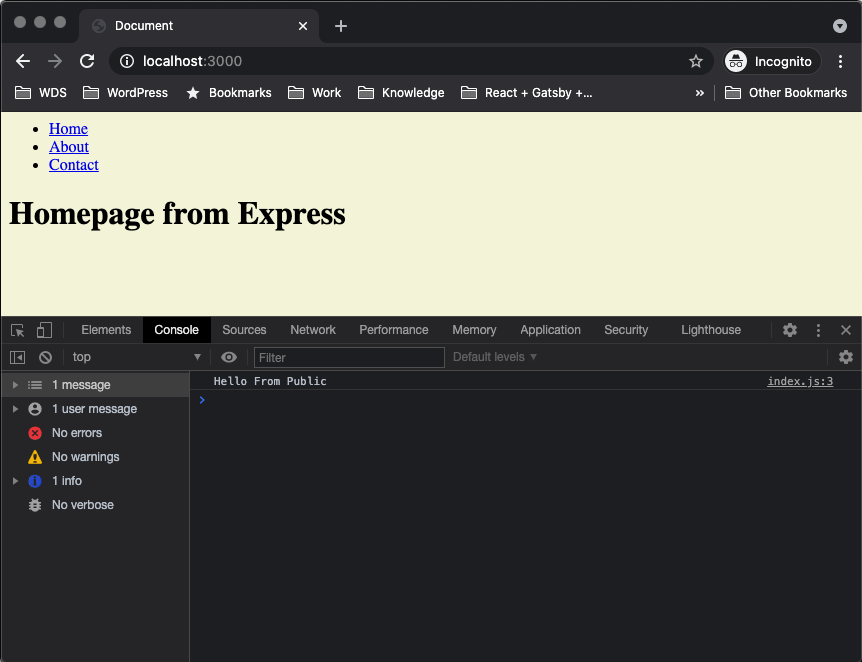Open the starred Bookmarks item

coord(229,92)
